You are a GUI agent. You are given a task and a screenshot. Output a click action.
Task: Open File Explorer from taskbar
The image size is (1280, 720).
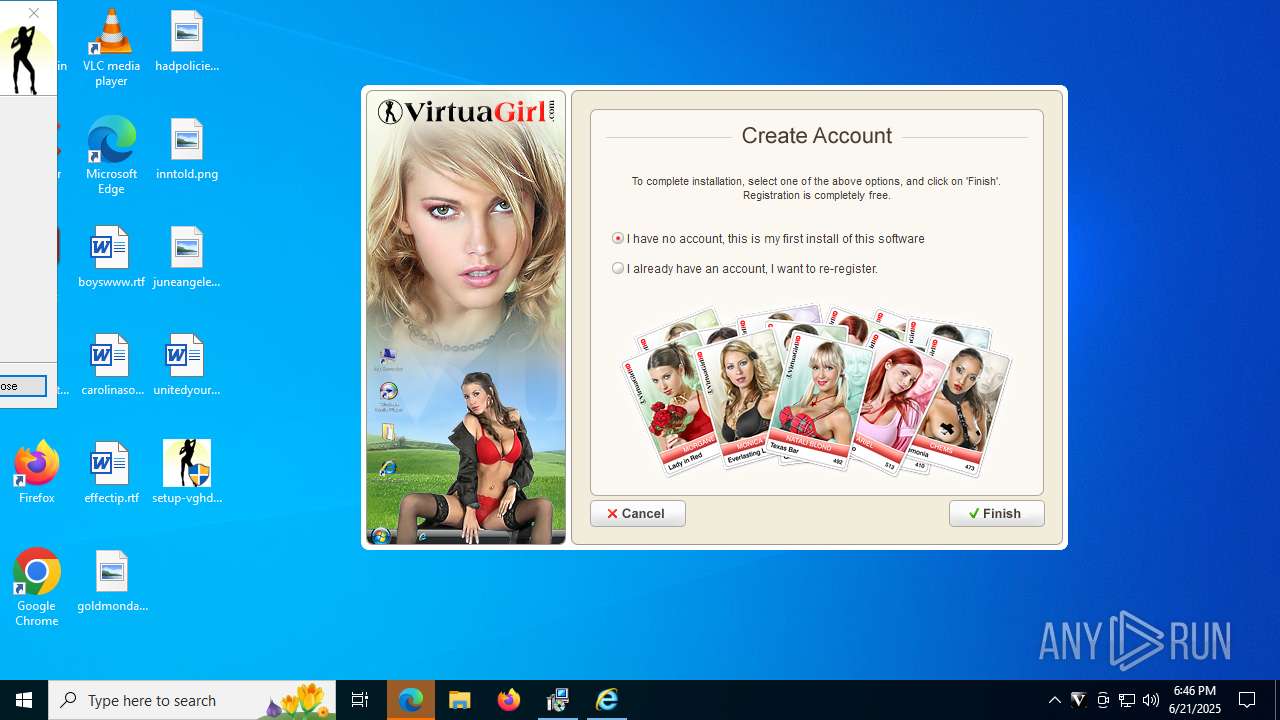(460, 700)
